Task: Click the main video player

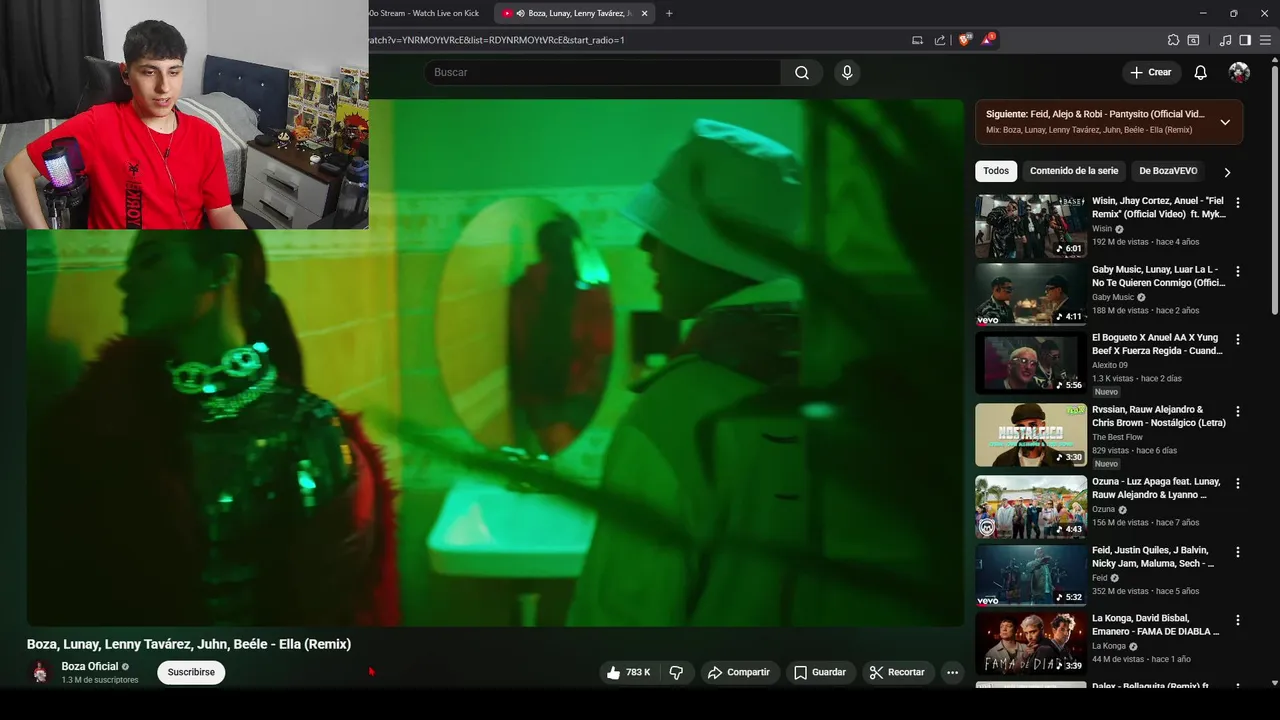Action: pos(495,362)
